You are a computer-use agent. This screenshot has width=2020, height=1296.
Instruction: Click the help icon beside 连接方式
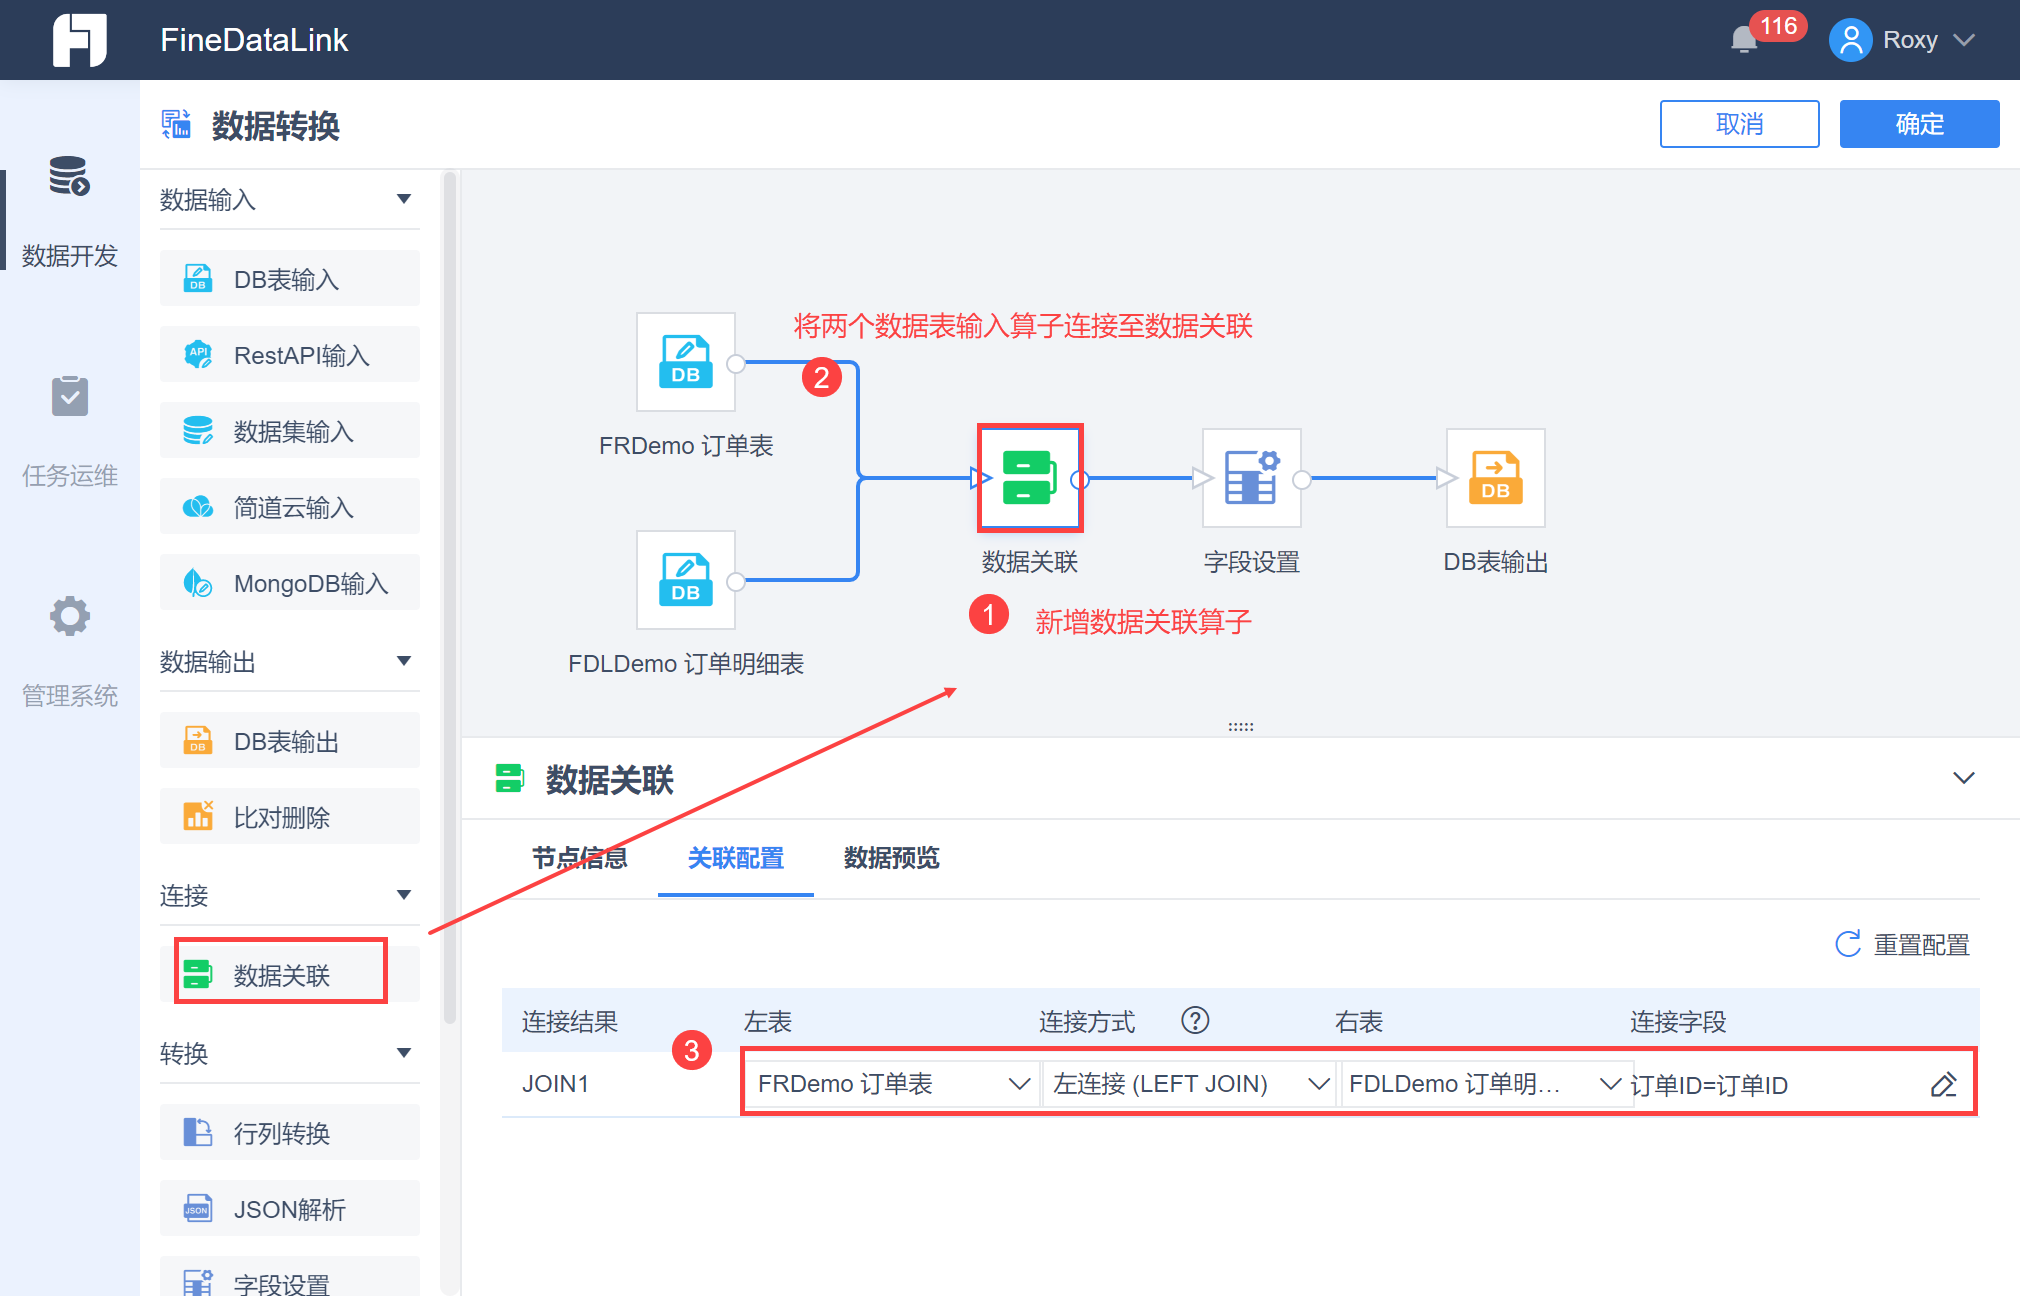tap(1195, 1020)
